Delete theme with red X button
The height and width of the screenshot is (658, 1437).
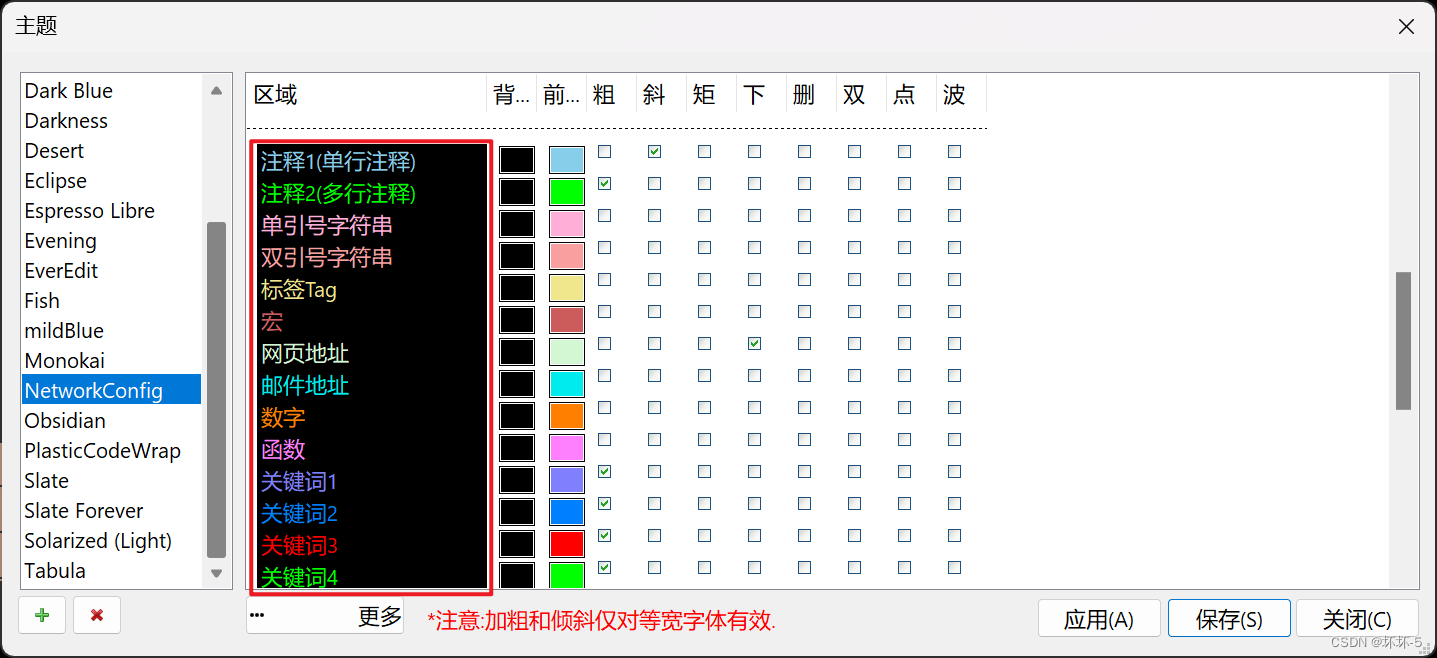tap(97, 615)
